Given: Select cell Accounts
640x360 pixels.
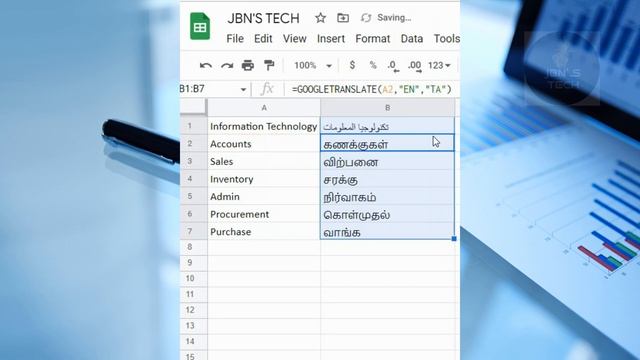Looking at the screenshot, I should [x=264, y=144].
